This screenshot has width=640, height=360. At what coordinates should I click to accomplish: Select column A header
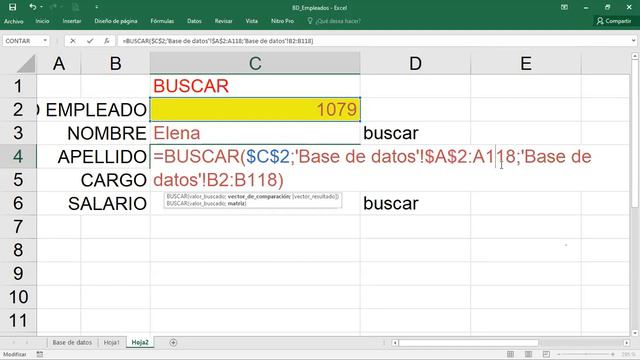tap(59, 64)
